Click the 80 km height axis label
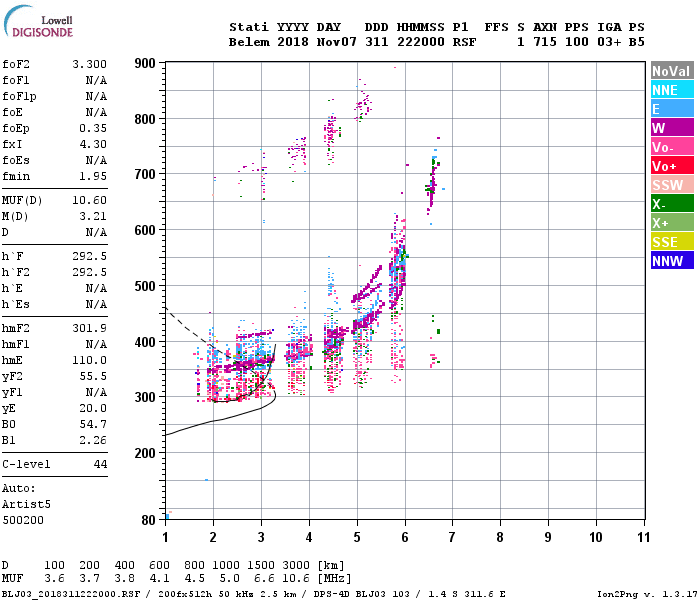The height and width of the screenshot is (600, 700). [x=149, y=520]
